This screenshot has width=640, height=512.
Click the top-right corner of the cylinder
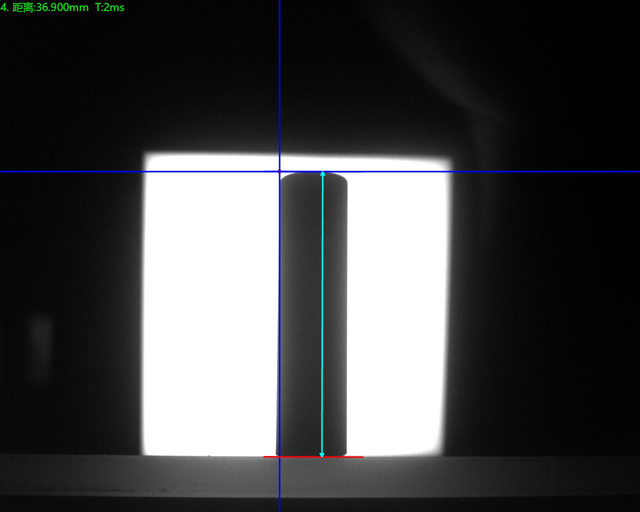click(345, 178)
